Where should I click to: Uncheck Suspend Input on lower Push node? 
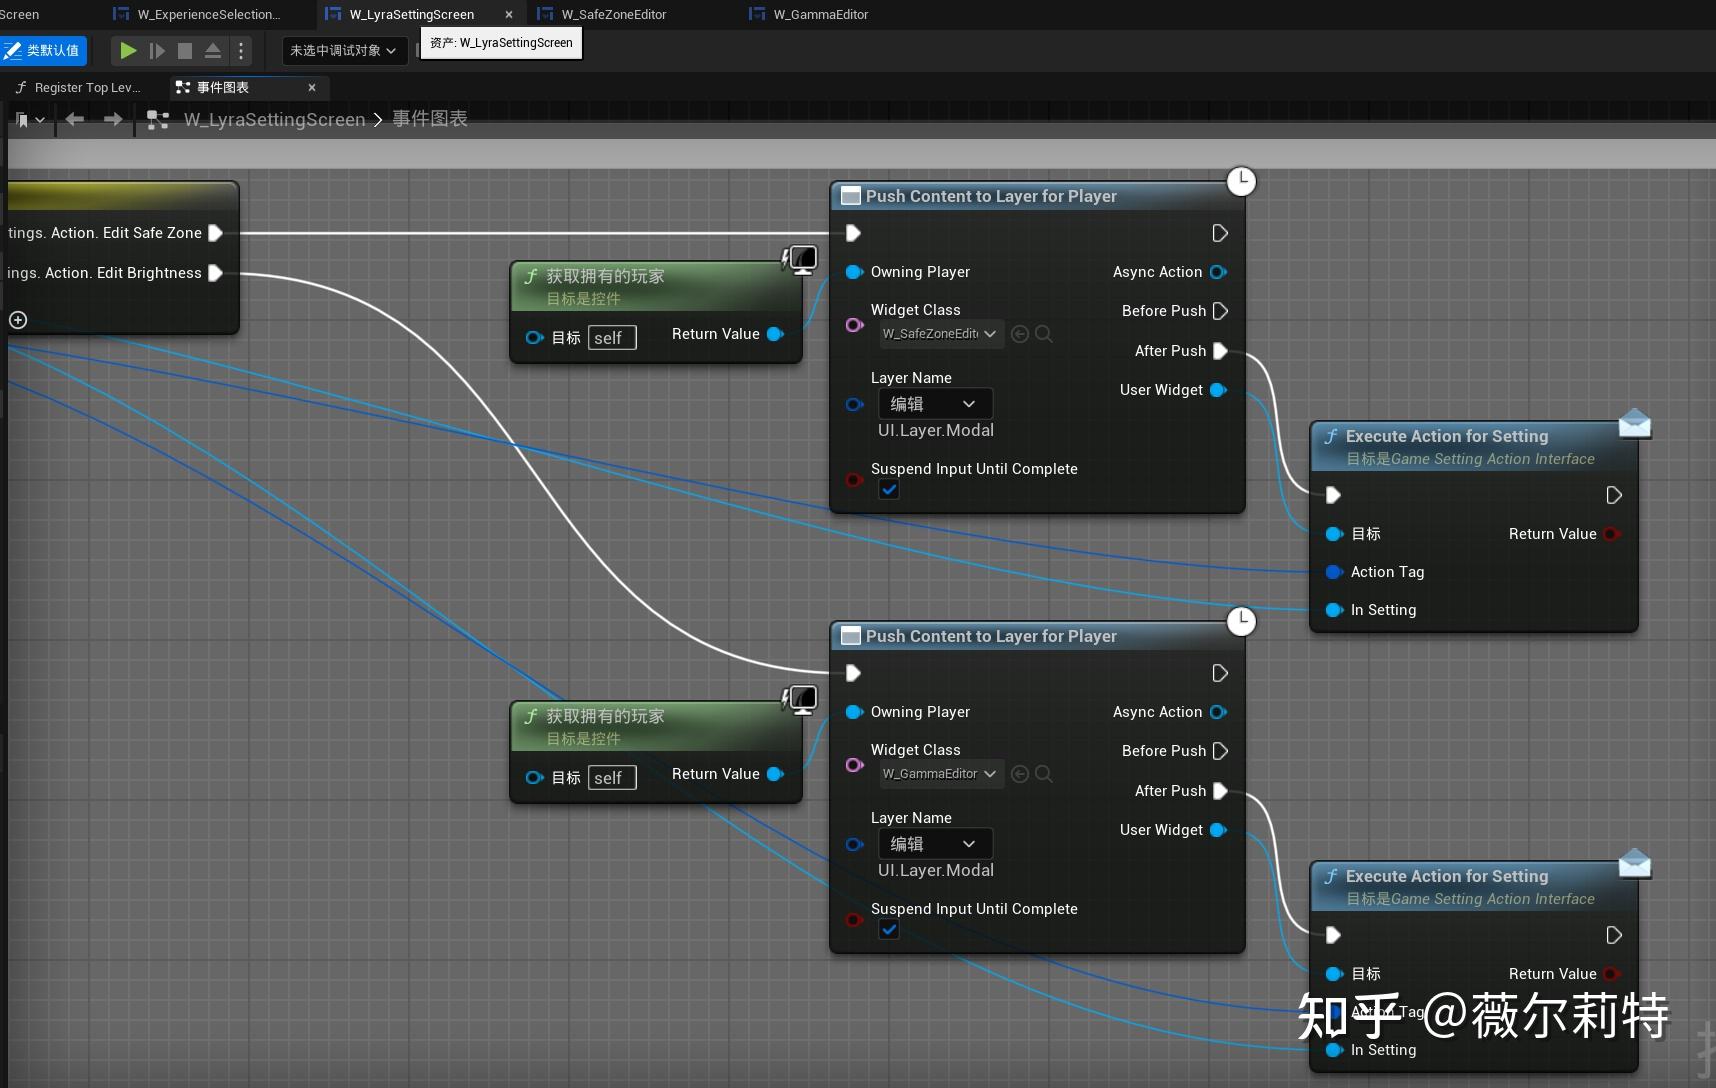(x=889, y=930)
